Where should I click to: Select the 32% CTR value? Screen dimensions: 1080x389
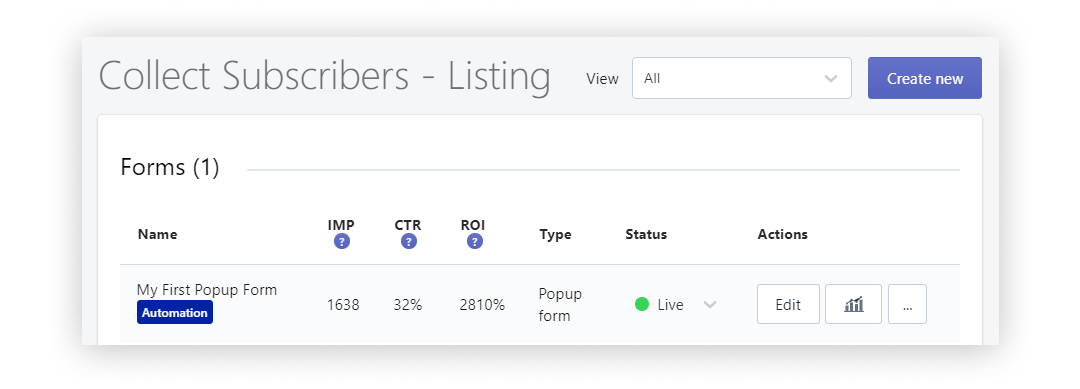(408, 305)
